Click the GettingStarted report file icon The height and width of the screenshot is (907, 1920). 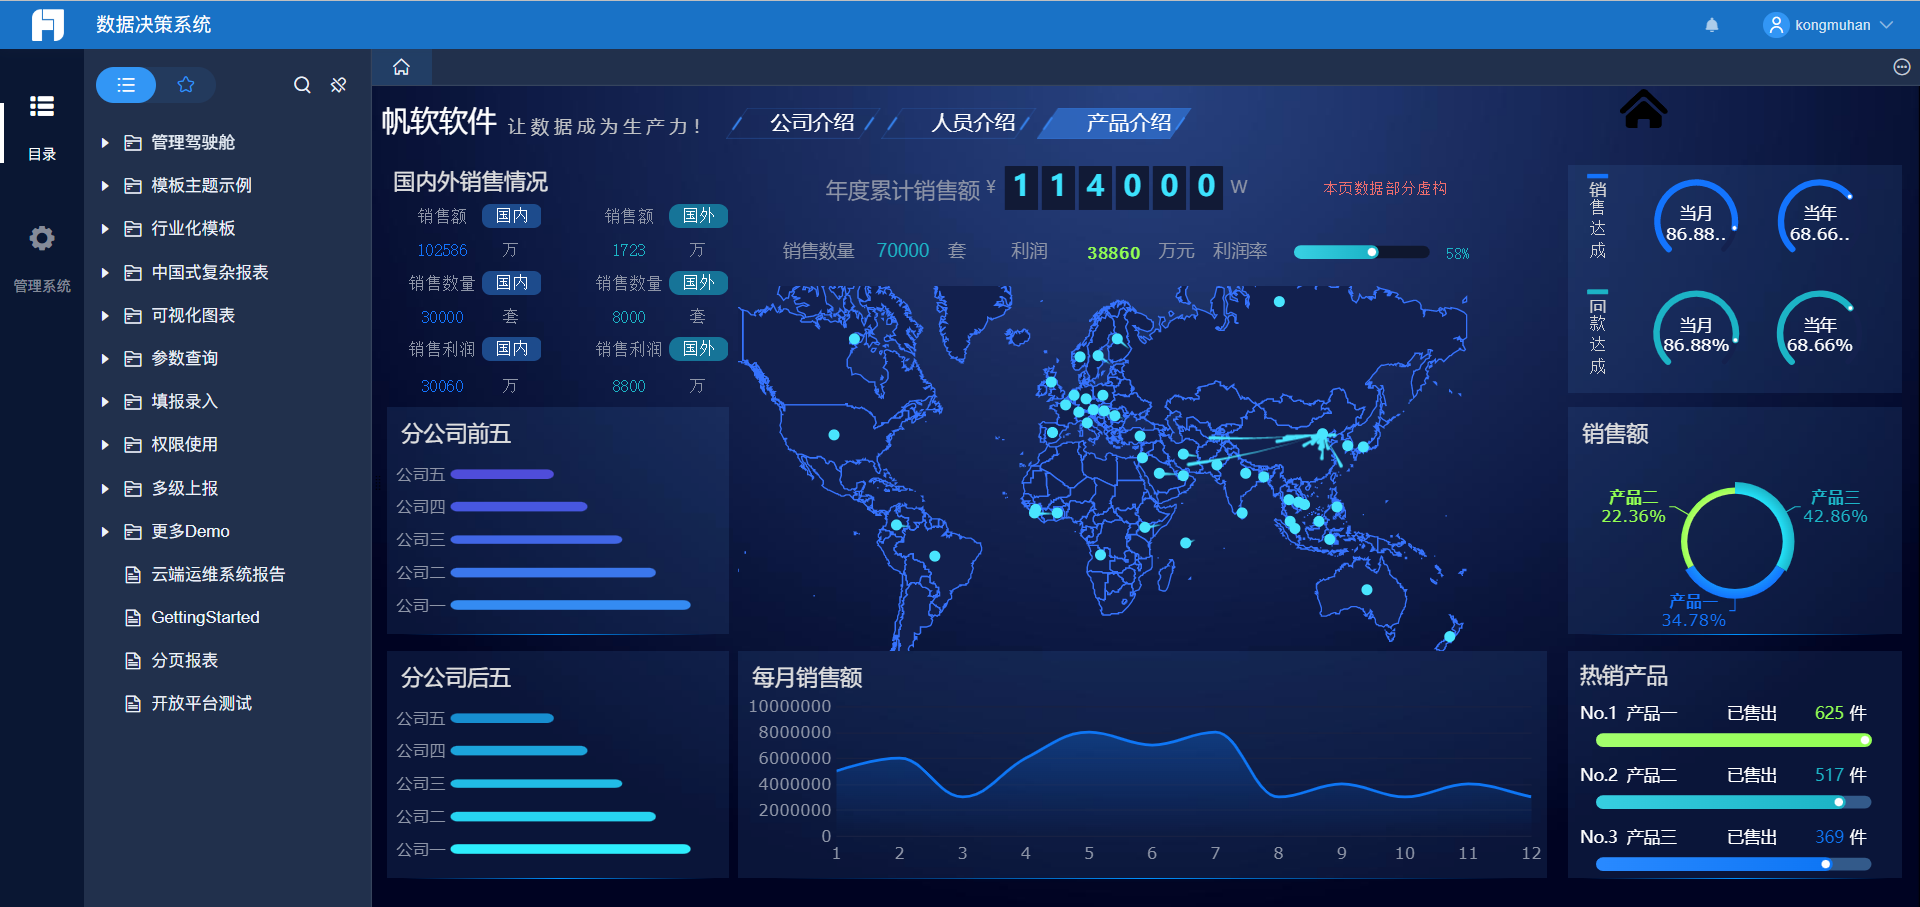coord(133,618)
